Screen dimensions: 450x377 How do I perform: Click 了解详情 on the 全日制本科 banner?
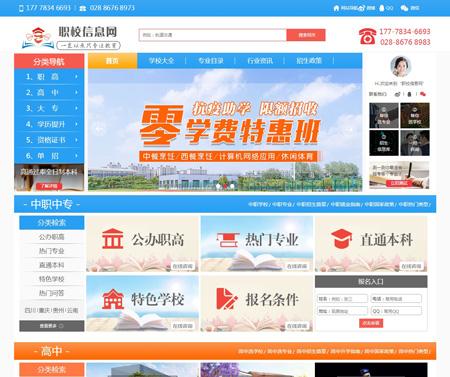(x=49, y=186)
